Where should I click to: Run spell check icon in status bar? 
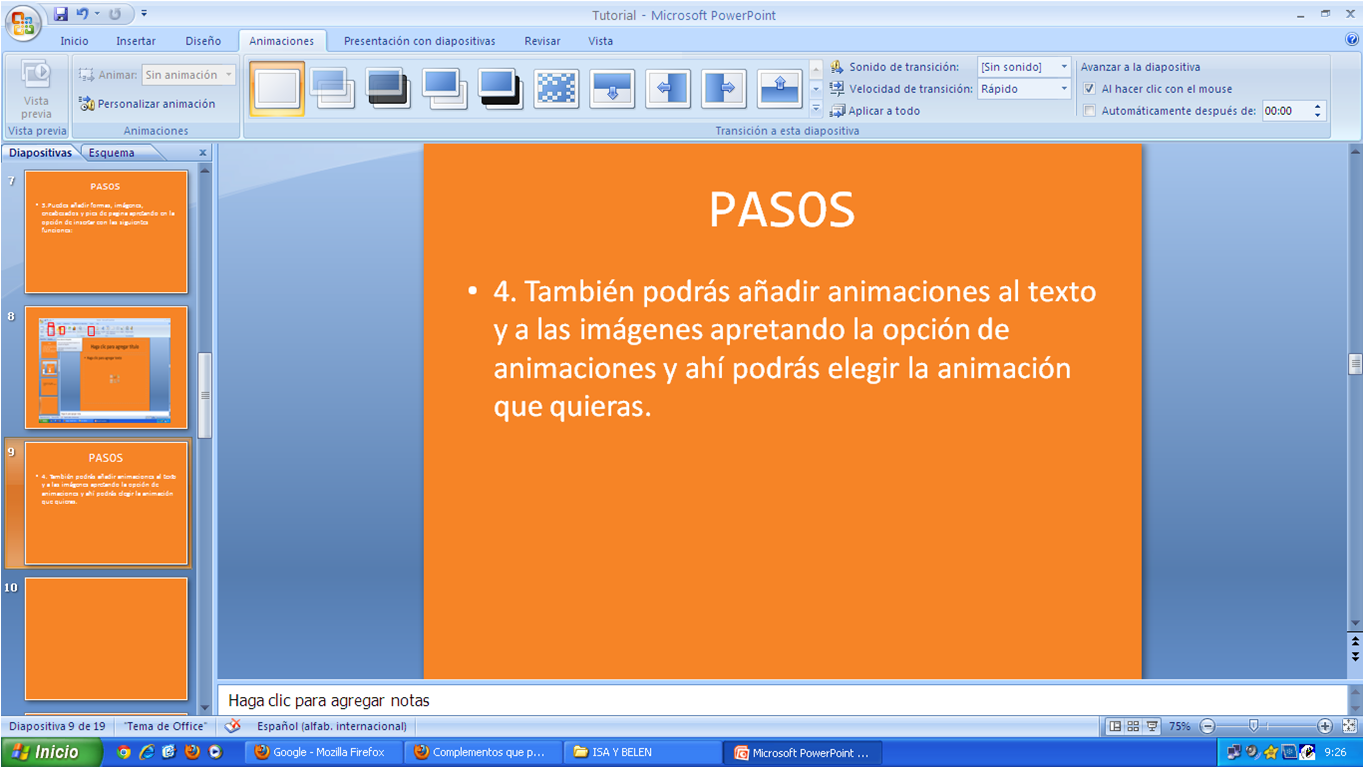click(233, 726)
